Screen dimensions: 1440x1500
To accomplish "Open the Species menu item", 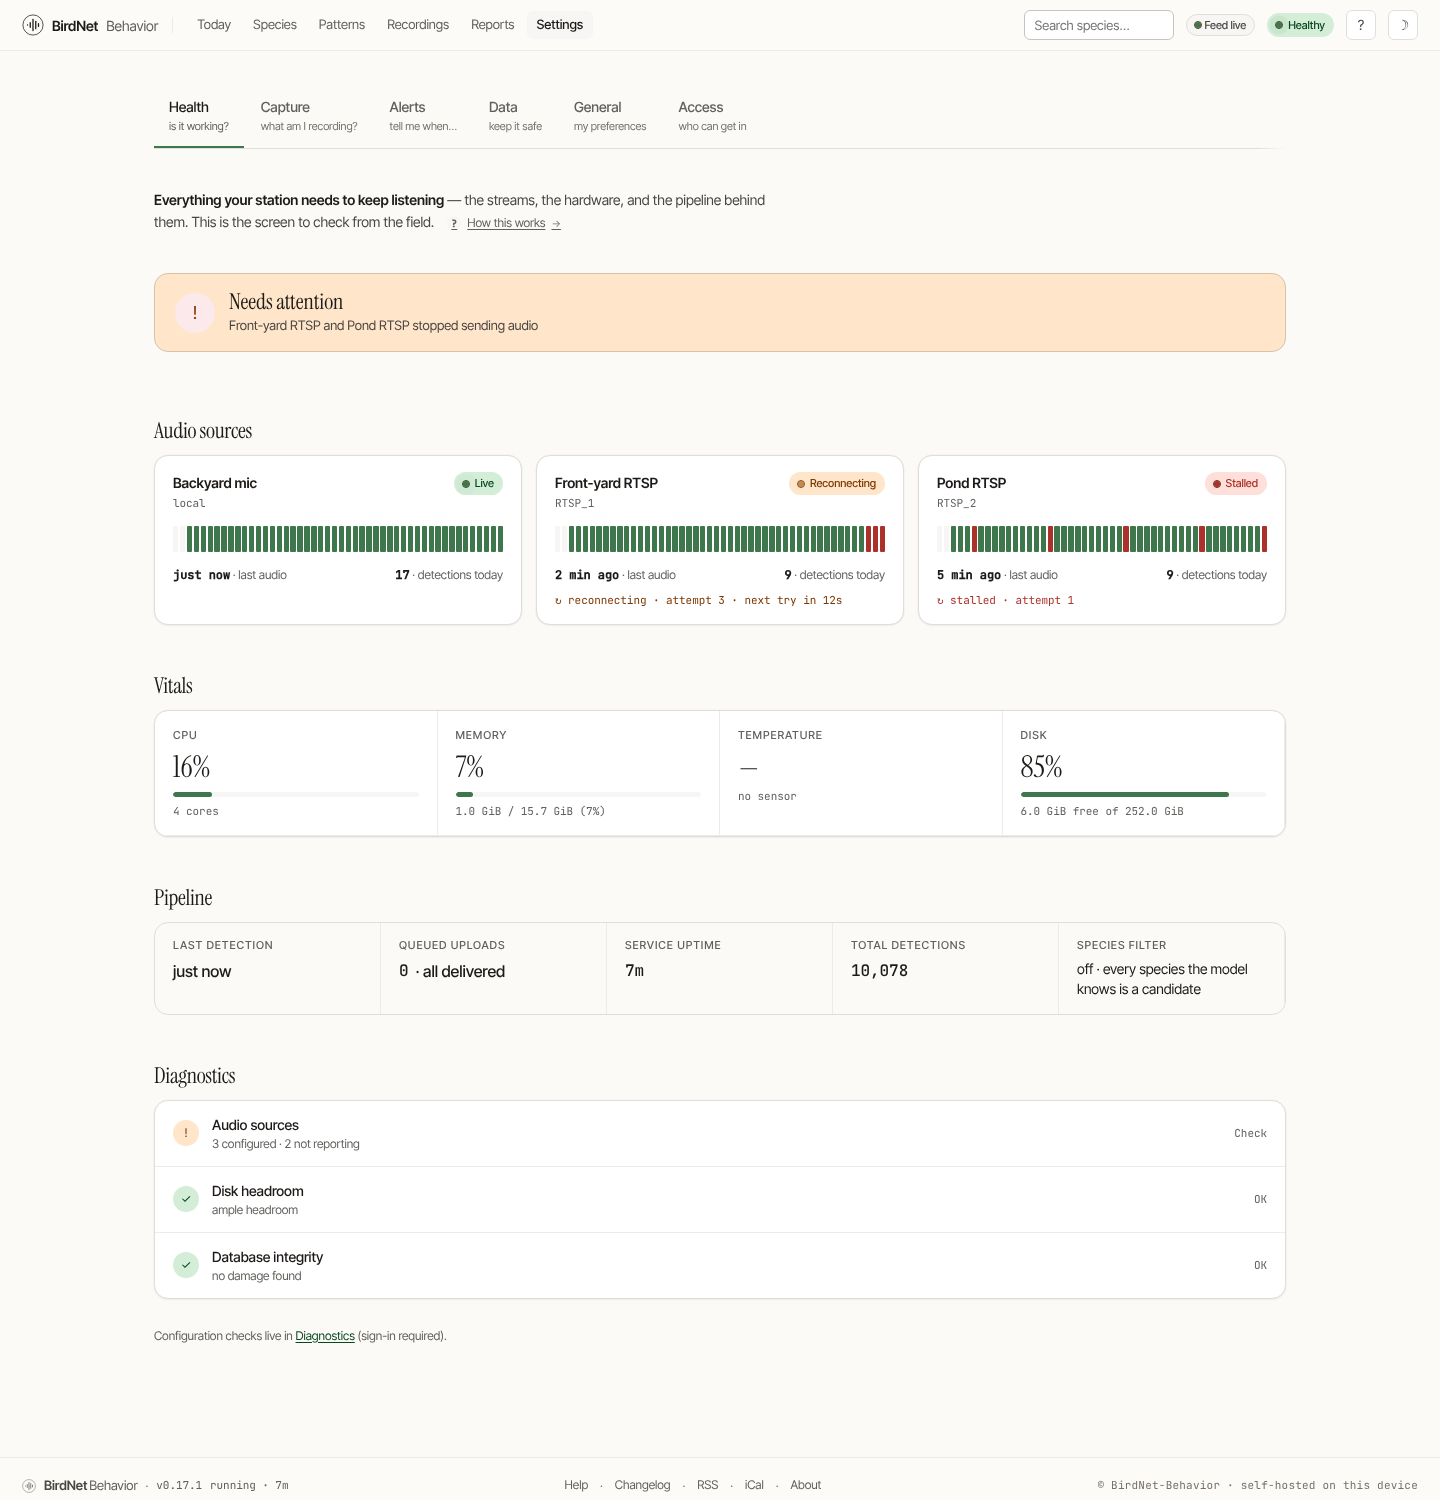I will coord(275,25).
